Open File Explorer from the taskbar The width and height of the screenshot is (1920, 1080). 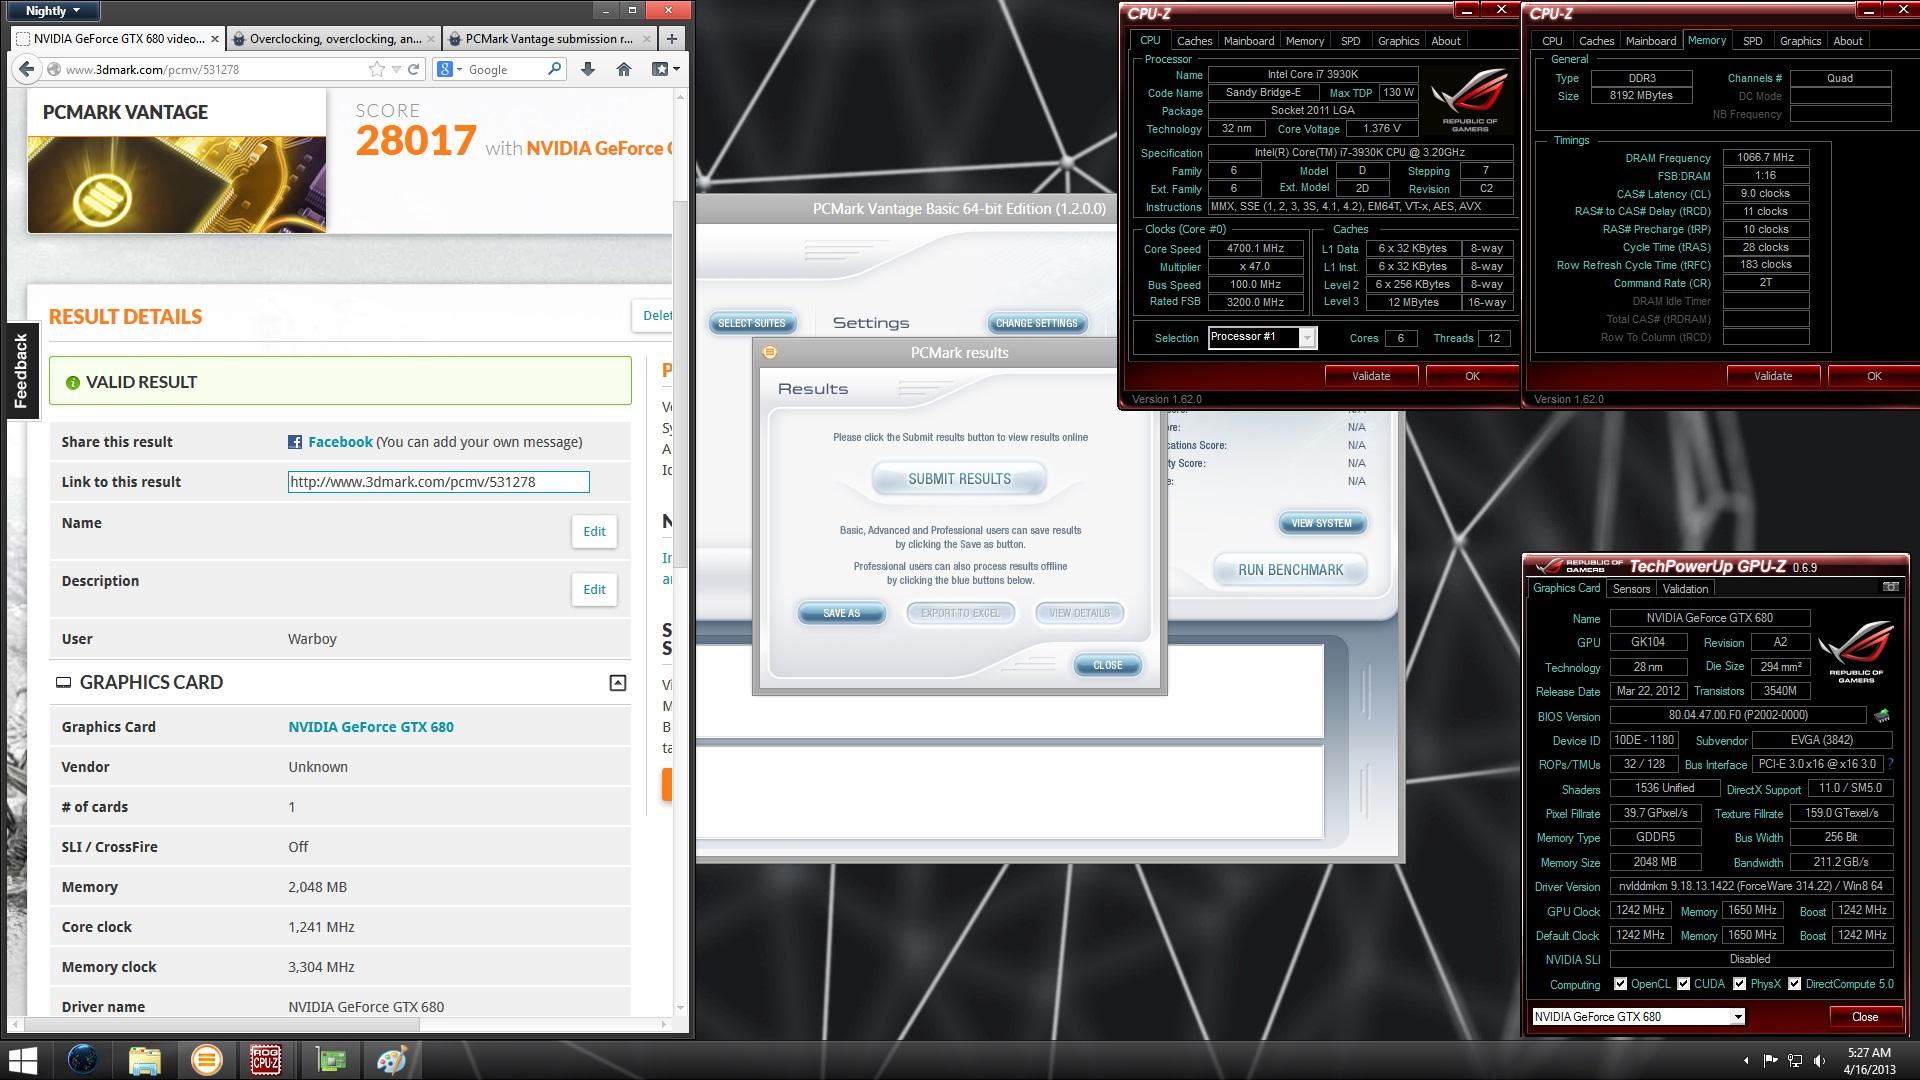pos(145,1059)
